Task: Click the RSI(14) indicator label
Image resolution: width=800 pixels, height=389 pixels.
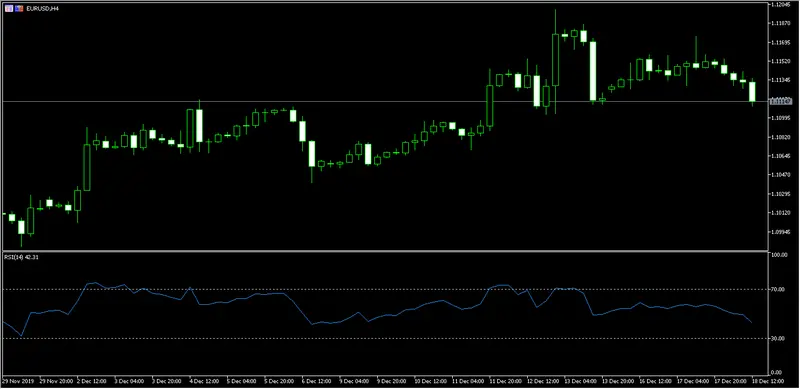Action: (x=14, y=257)
